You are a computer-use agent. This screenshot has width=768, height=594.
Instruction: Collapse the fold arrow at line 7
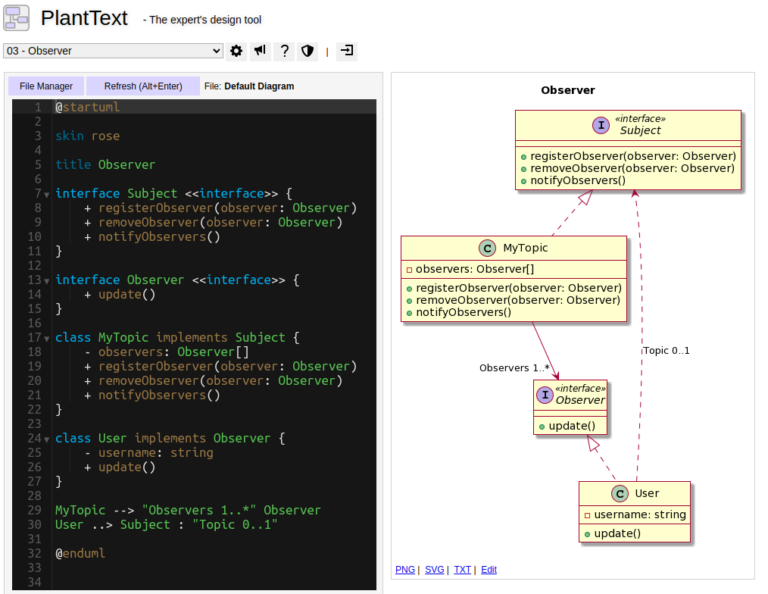click(47, 194)
